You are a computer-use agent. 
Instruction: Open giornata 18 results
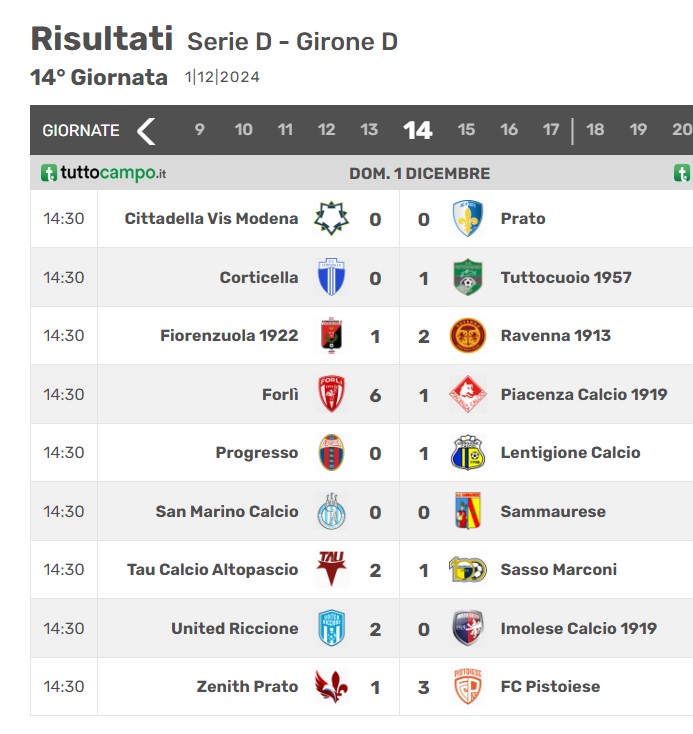595,130
